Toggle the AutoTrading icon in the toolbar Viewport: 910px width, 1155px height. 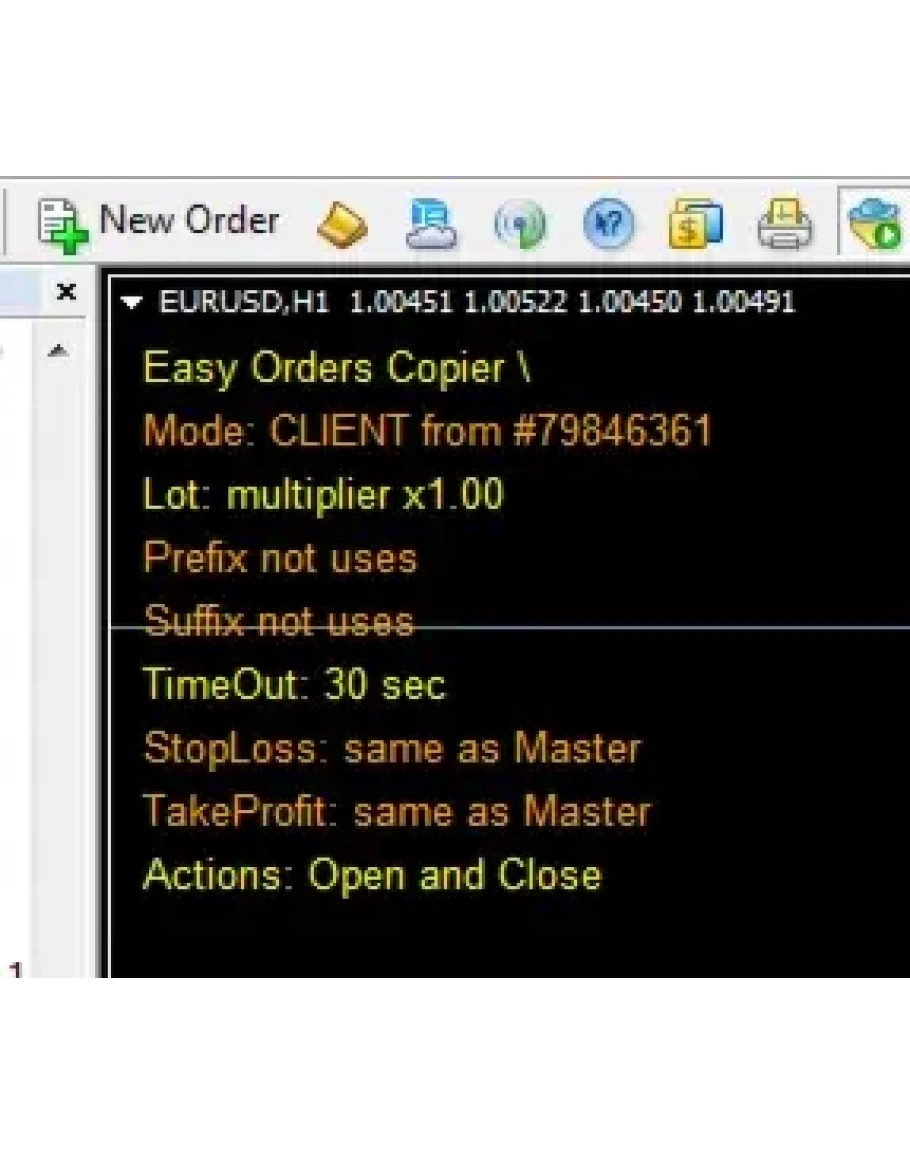[x=875, y=224]
